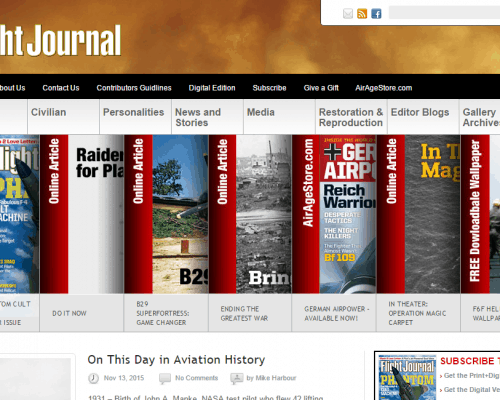Open the grayscale Bring slider panel
The image size is (500, 400).
point(264,214)
